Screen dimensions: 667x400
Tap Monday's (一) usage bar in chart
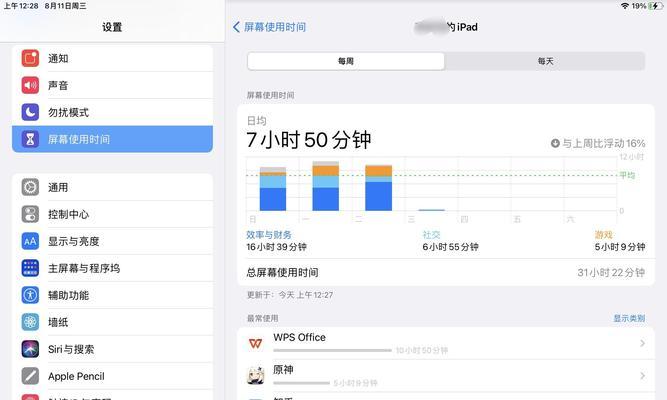325,186
